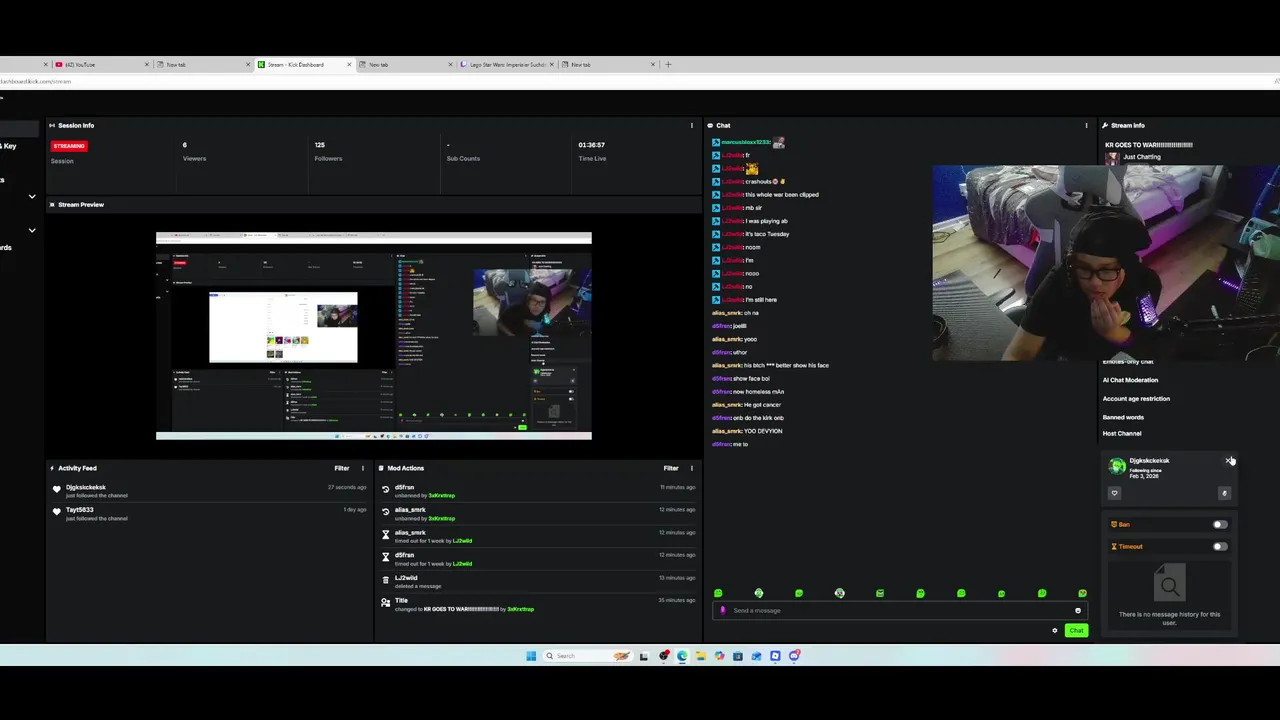
Task: Click Title change icon in Mod Actions
Action: coord(386,602)
